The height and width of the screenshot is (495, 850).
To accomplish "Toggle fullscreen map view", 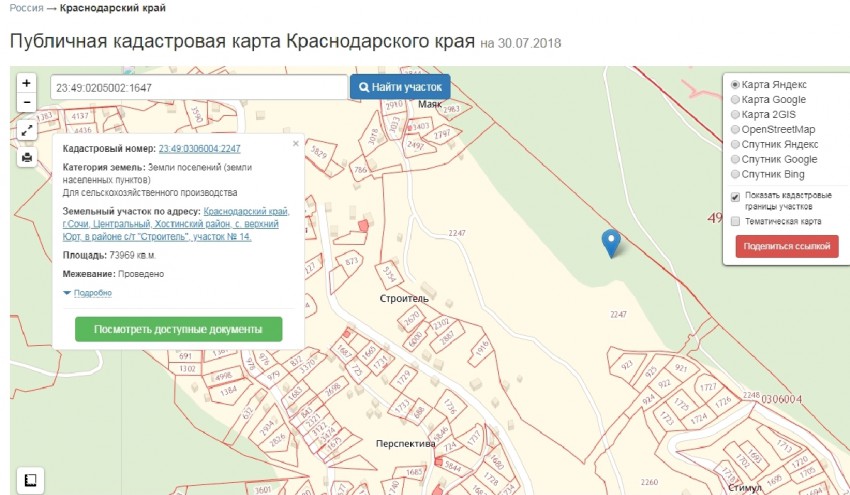I will click(x=27, y=130).
